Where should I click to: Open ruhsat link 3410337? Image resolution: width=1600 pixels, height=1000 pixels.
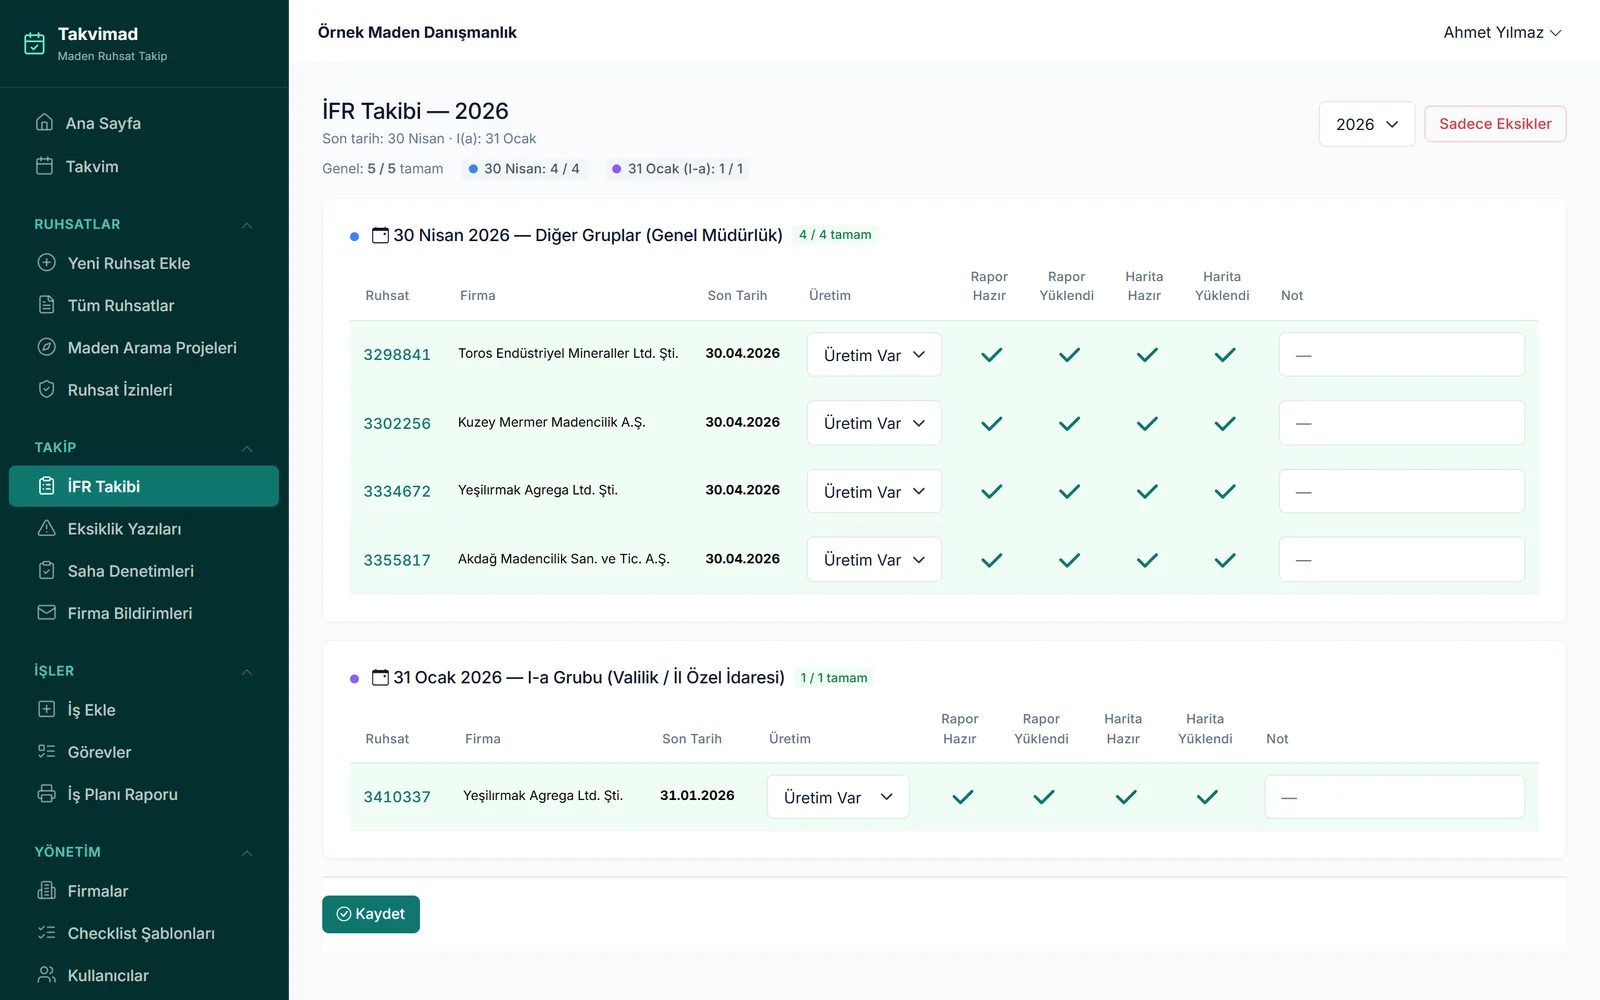[x=397, y=797]
